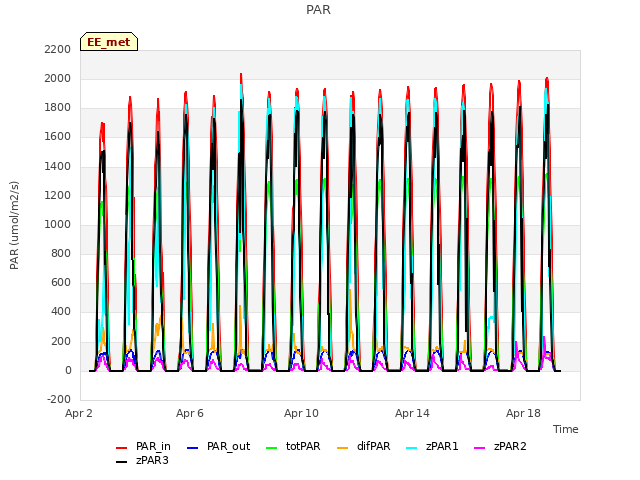This screenshot has width=640, height=480.
Task: Select the zPAR1 legend label
Action: coord(442,447)
